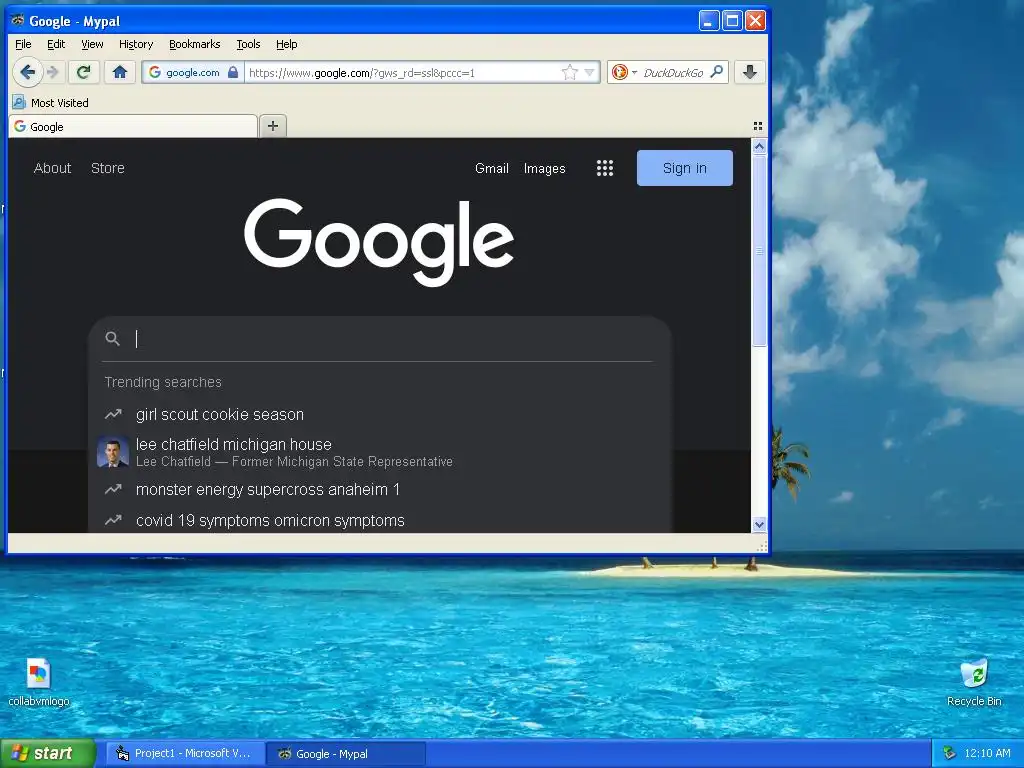Open the Downloads arrow button
The image size is (1024, 768).
[x=750, y=72]
